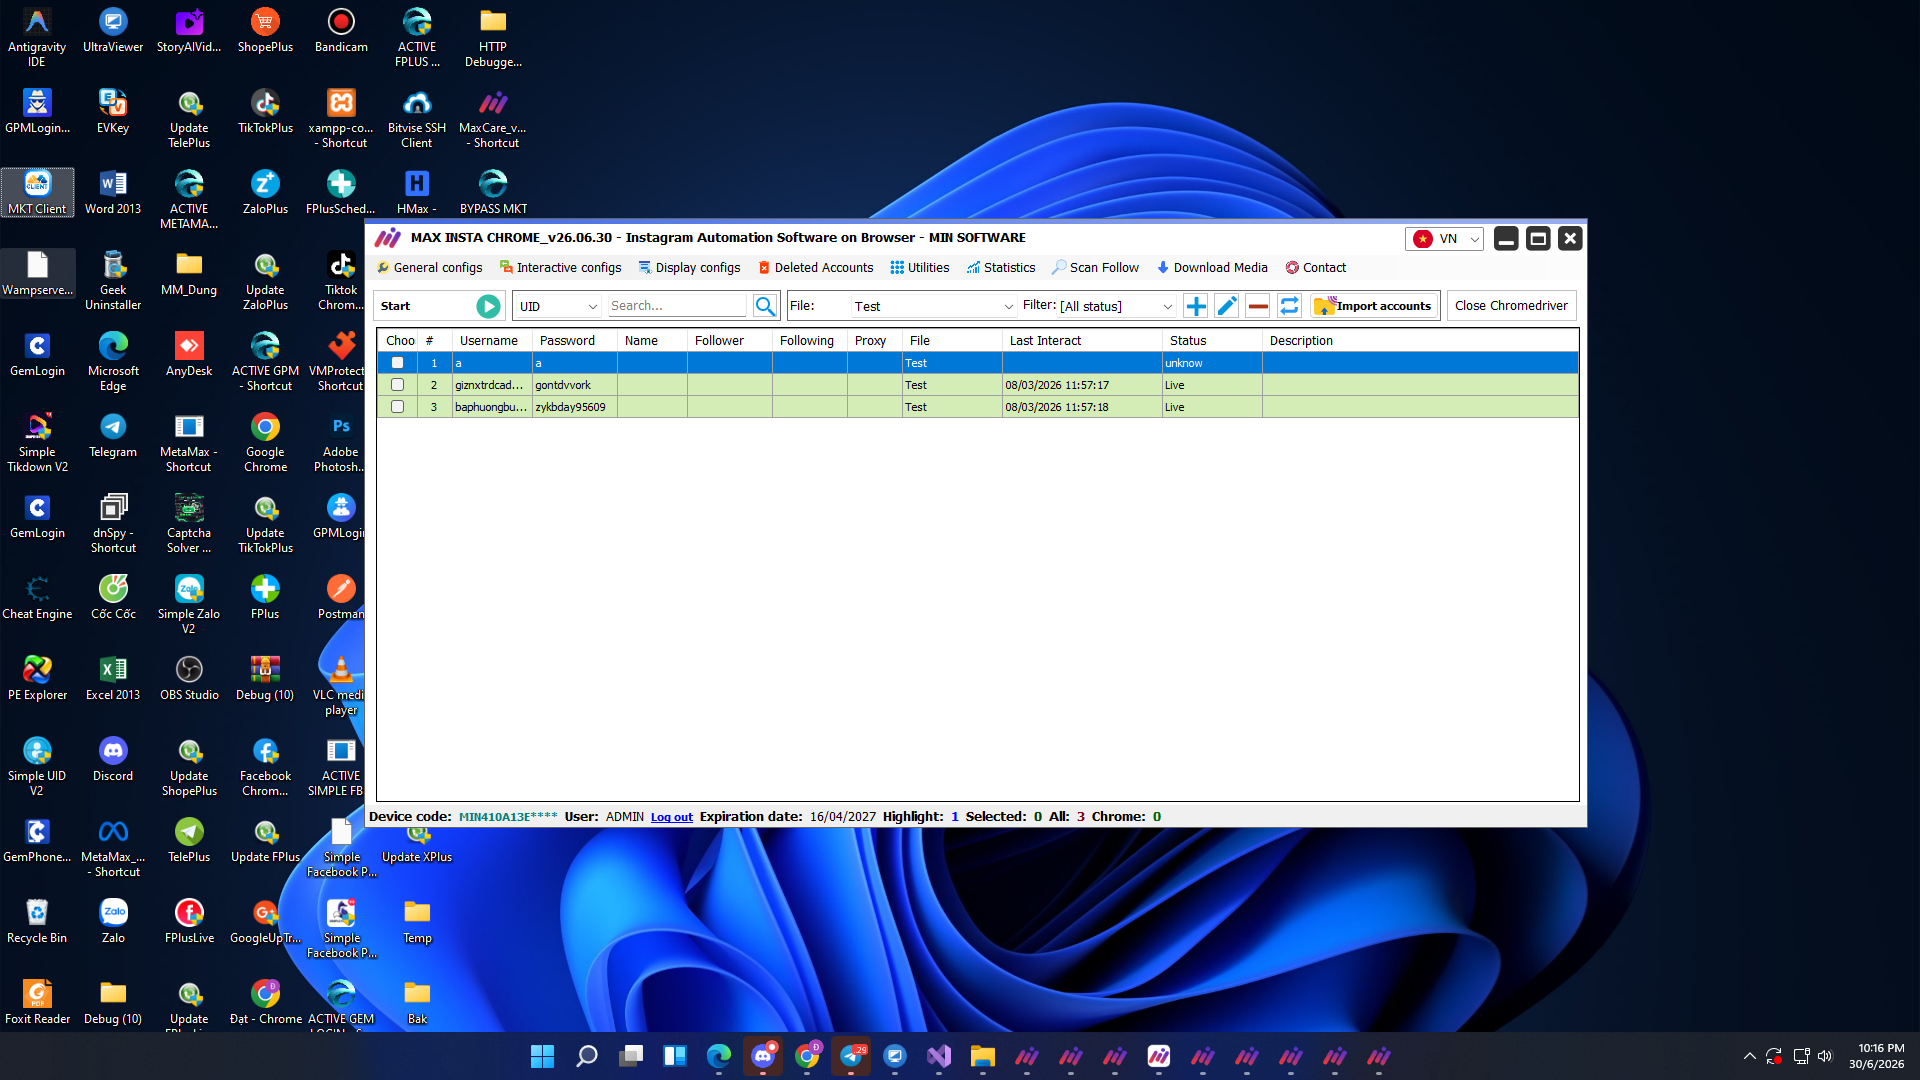Image resolution: width=1920 pixels, height=1080 pixels.
Task: Open Microsoft Edge from the taskbar
Action: tap(718, 1056)
